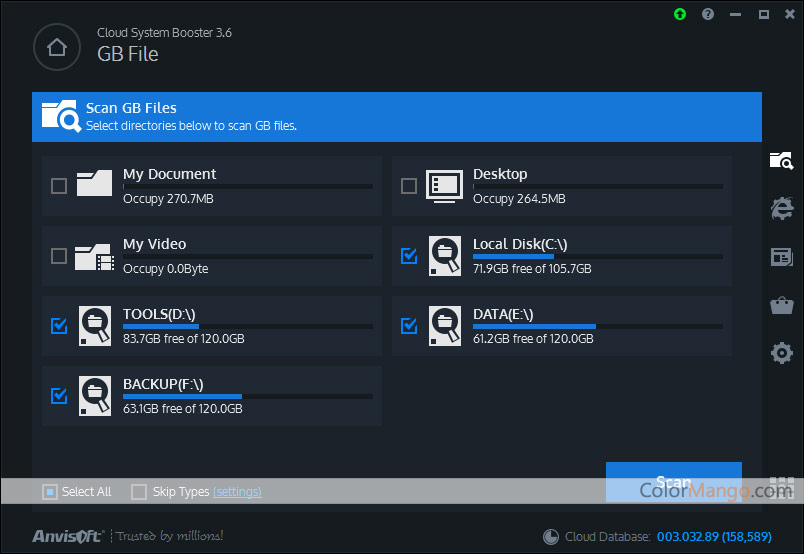Open the title bar dropdown menu arrow
Viewport: 804px width, 554px height.
pyautogui.click(x=736, y=14)
